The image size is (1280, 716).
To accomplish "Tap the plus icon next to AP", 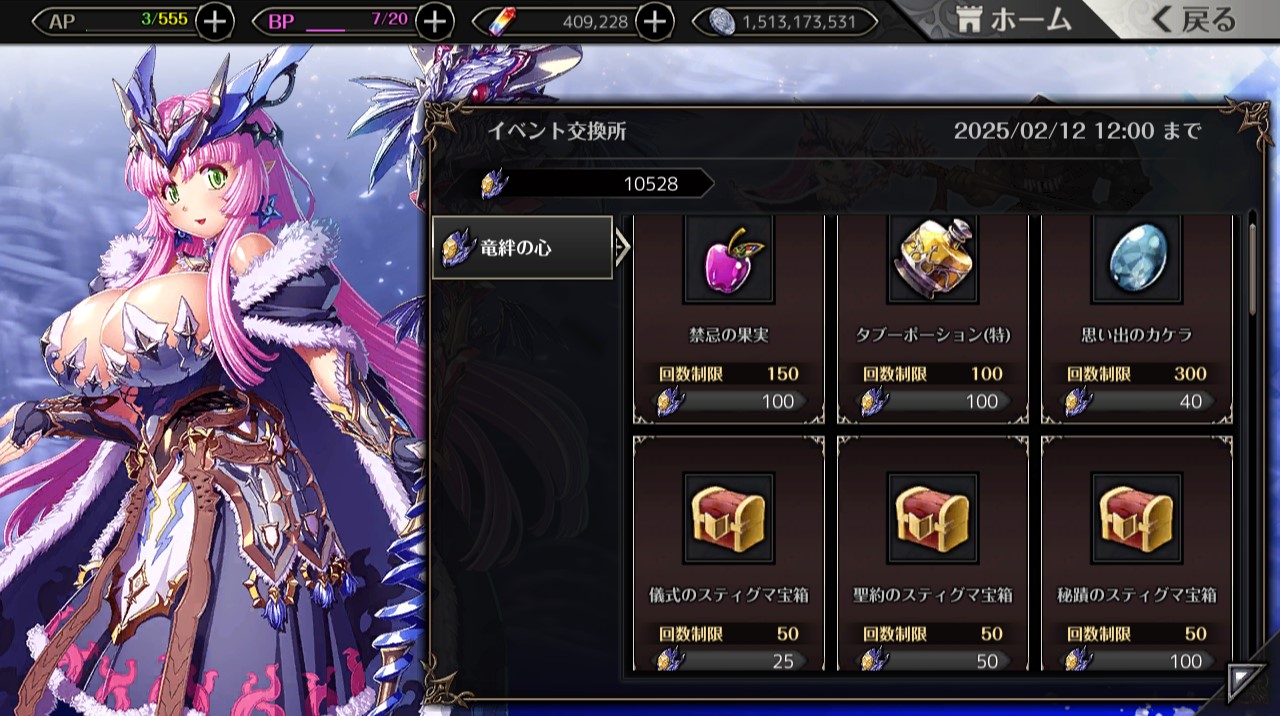I will tap(215, 21).
